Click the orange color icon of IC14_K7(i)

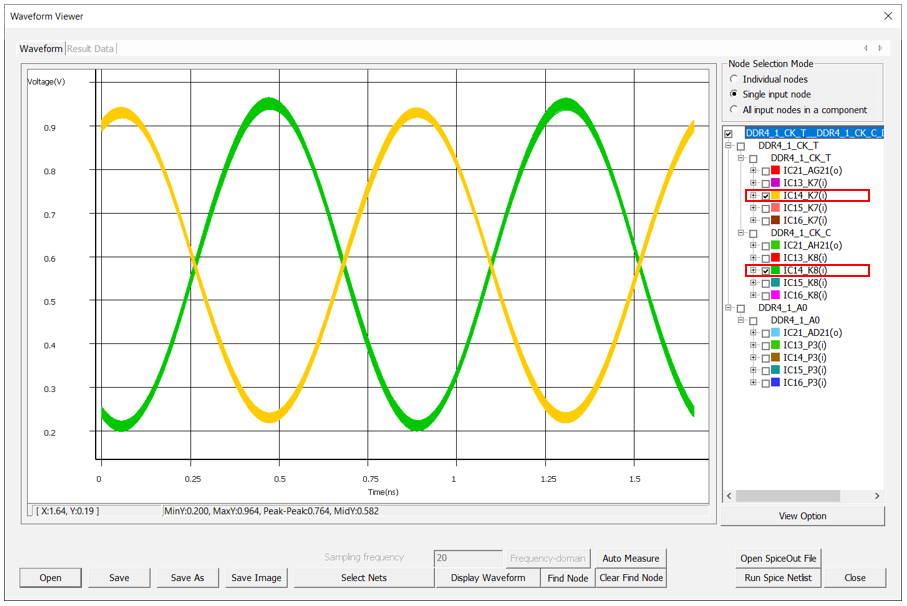[776, 196]
